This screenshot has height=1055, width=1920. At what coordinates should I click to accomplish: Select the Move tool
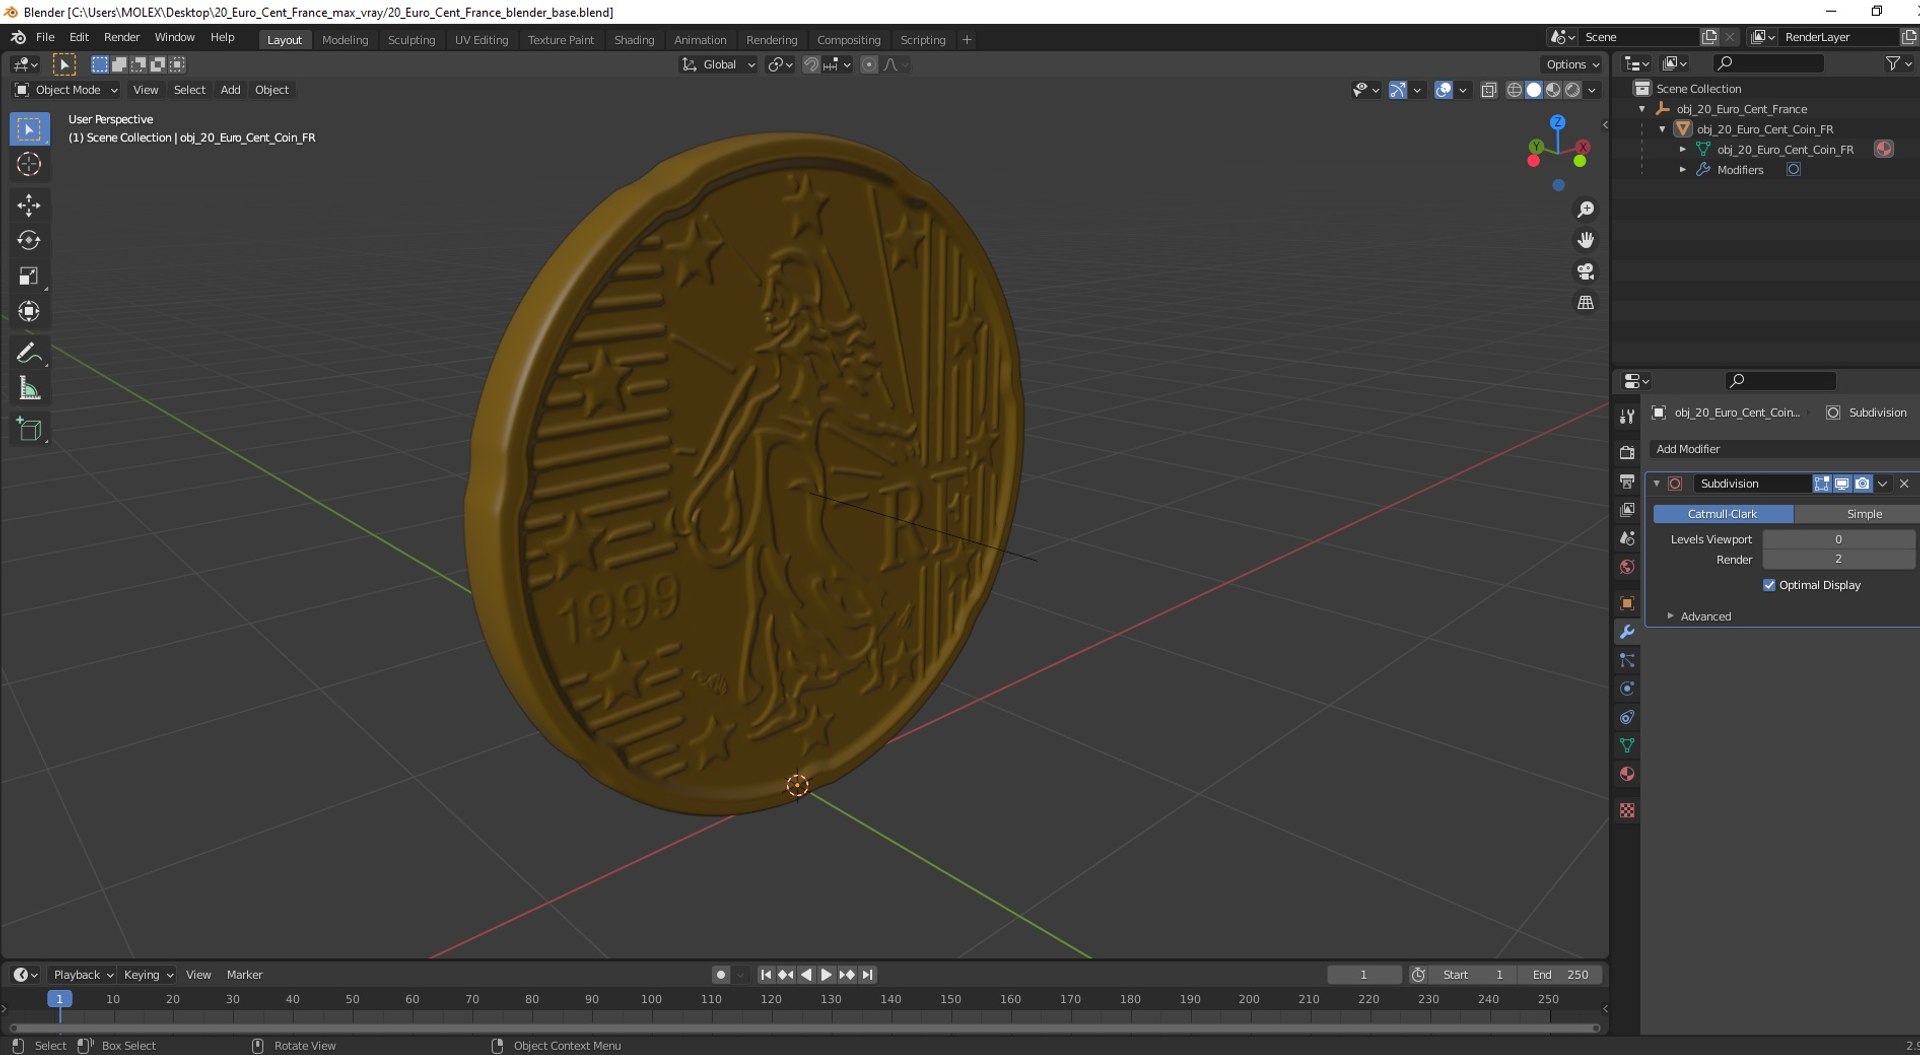pos(29,205)
